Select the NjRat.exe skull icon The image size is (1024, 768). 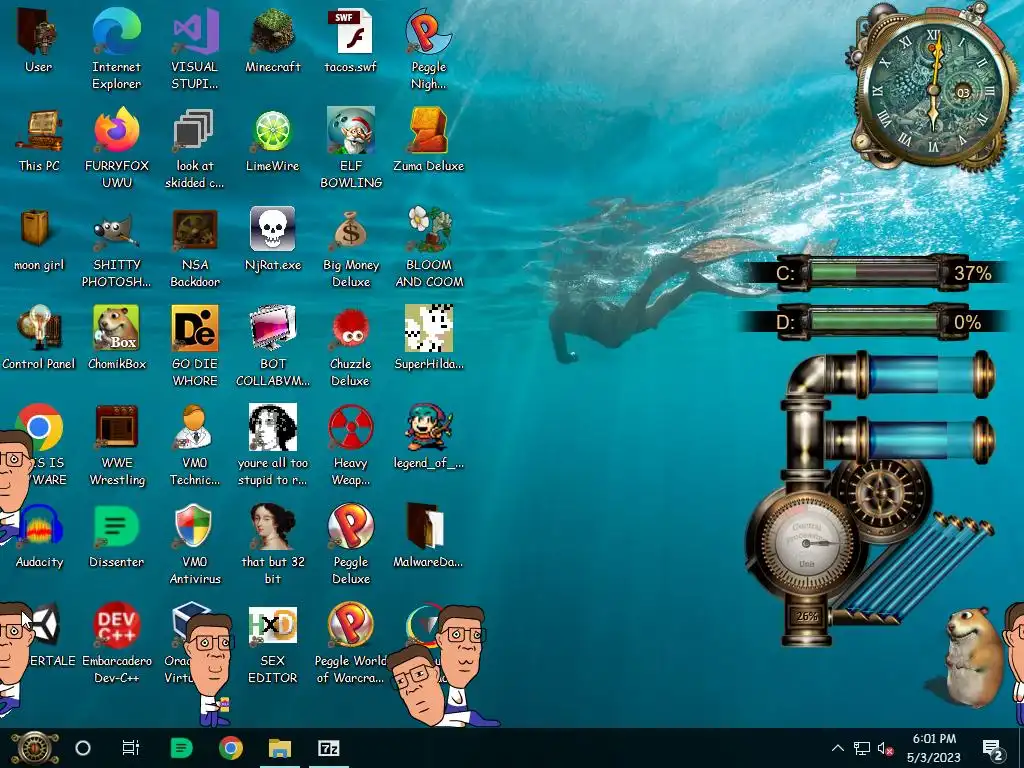(273, 240)
